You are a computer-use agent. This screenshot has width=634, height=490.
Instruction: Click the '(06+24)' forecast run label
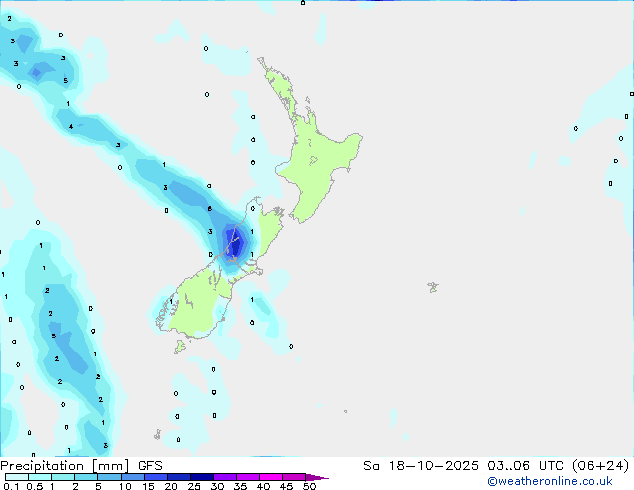(600, 466)
